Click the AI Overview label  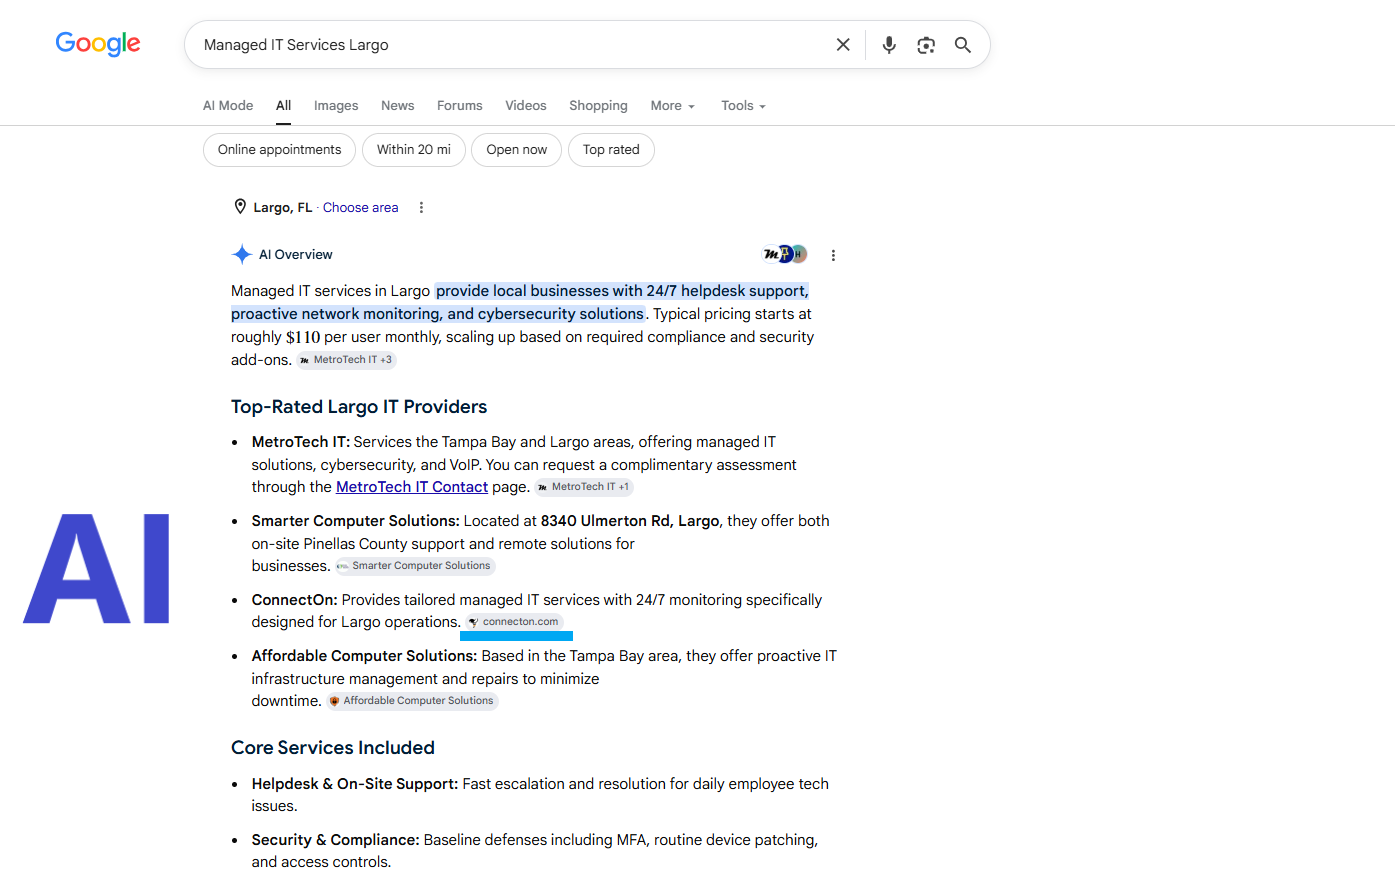tap(296, 255)
